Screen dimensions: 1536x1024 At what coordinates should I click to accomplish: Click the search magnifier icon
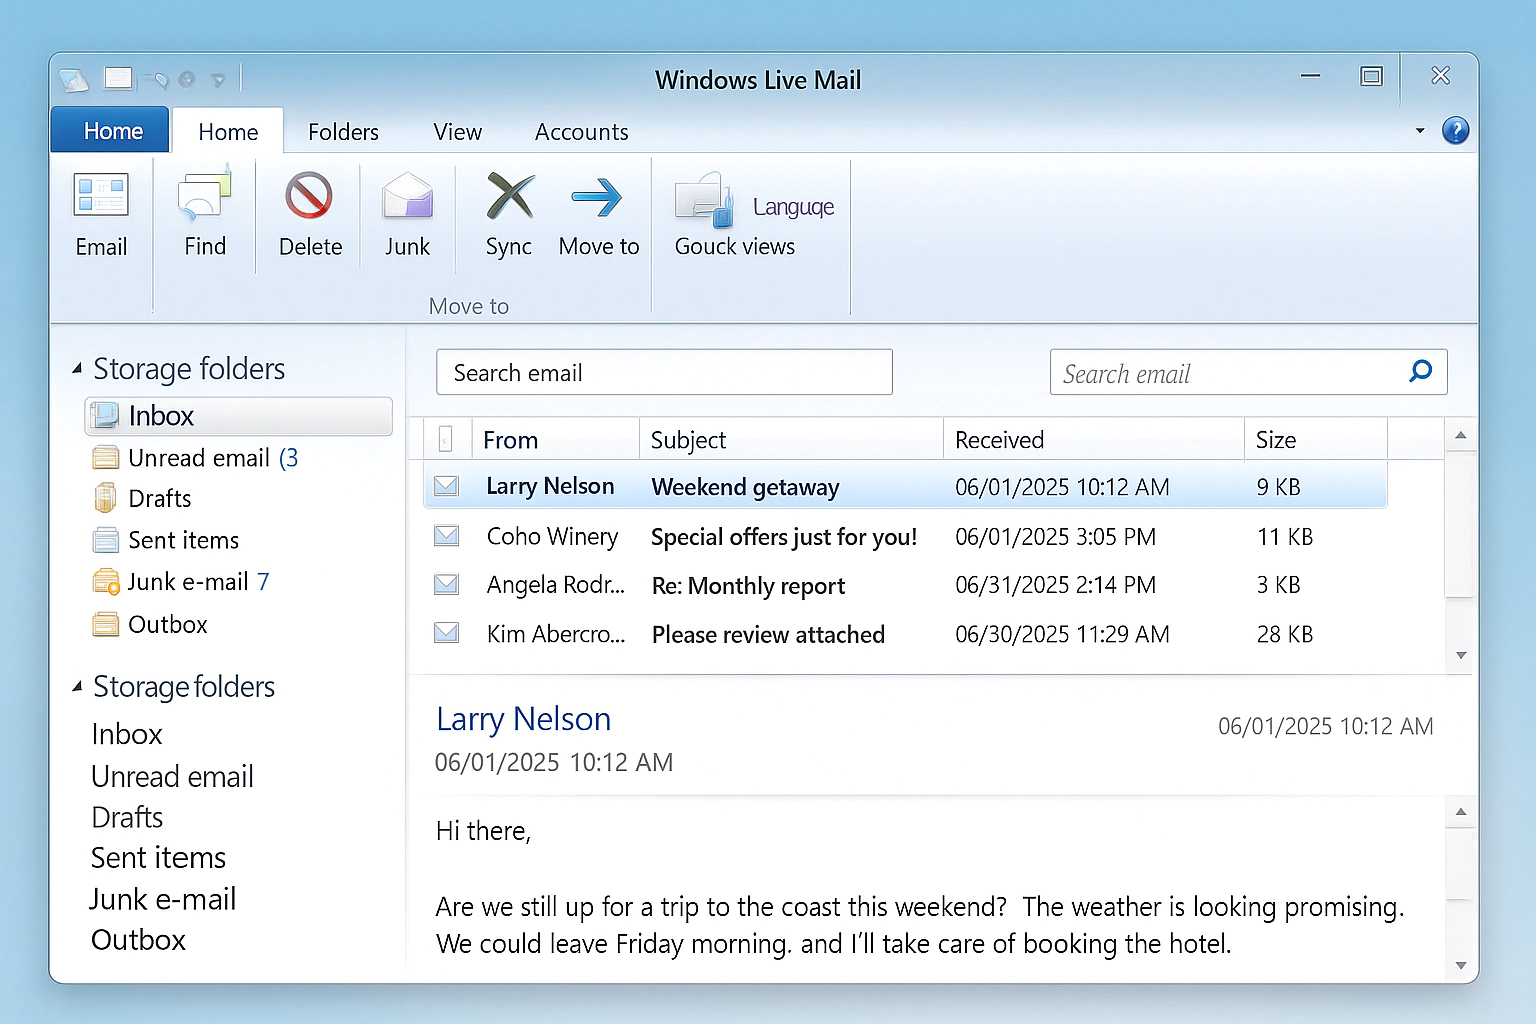(x=1420, y=372)
